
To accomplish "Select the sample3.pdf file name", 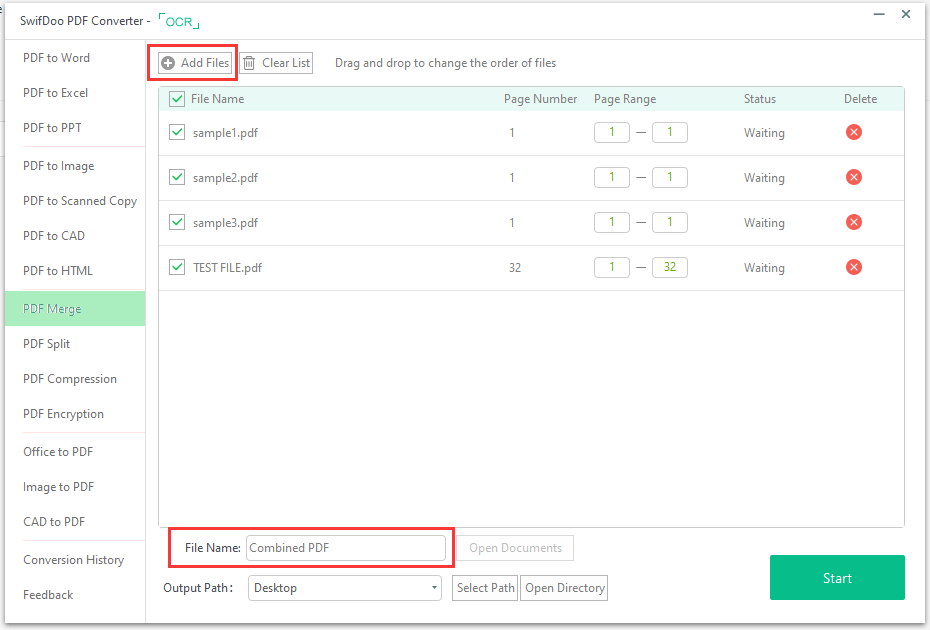I will point(225,223).
